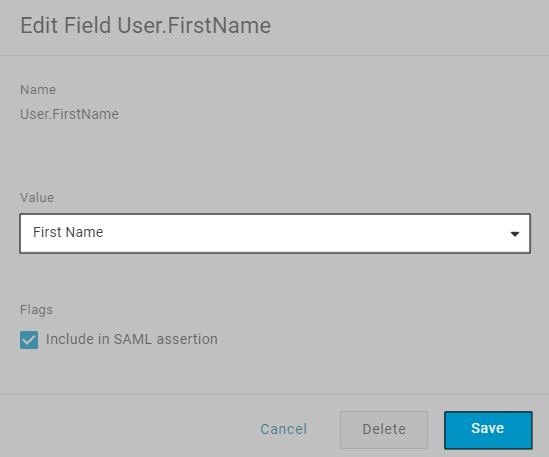The image size is (549, 457).
Task: Click the blue Save button
Action: (x=488, y=430)
